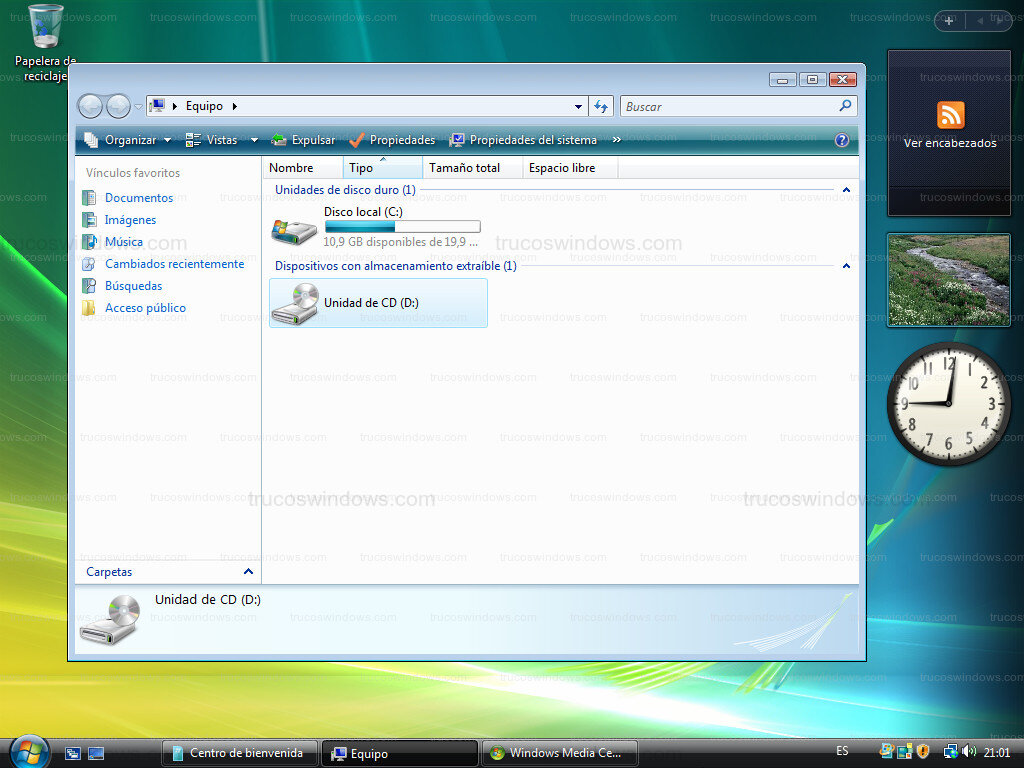
Task: Collapse the Unidades de disco duro group
Action: (846, 190)
